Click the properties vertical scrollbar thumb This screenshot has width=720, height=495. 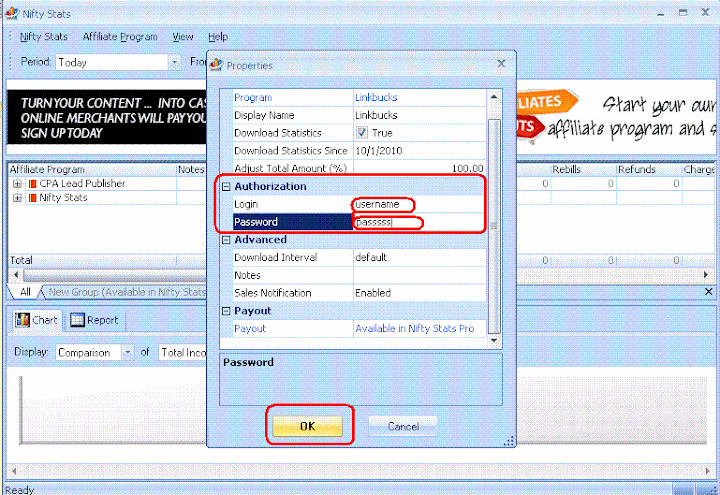(x=494, y=226)
